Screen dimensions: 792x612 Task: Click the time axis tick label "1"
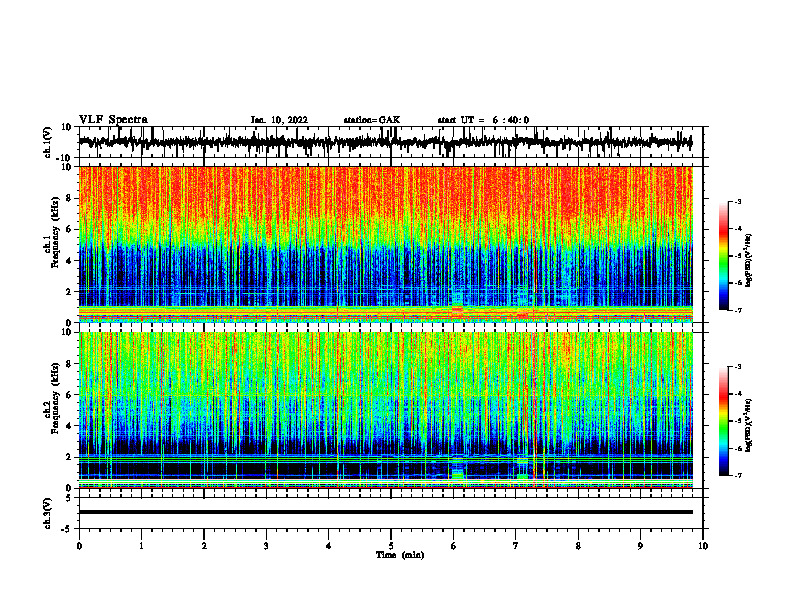pyautogui.click(x=141, y=546)
